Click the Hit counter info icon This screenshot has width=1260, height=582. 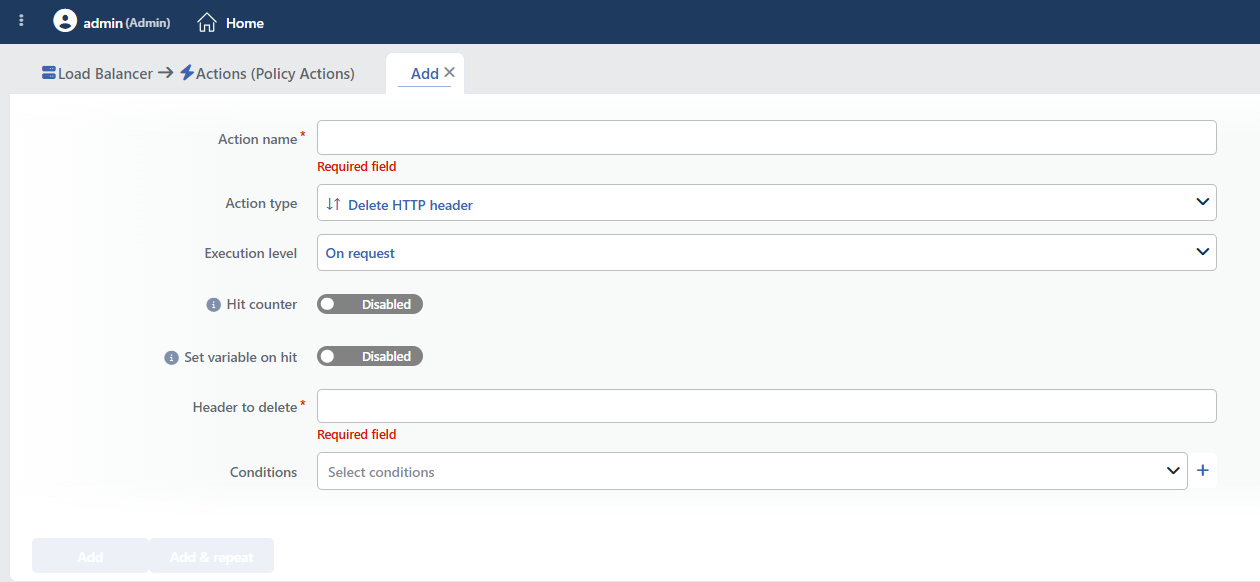[x=213, y=305]
